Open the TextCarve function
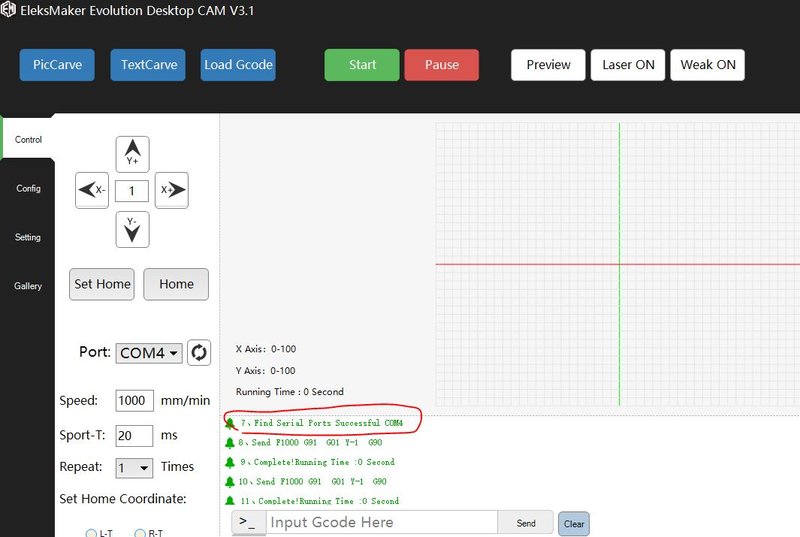 (x=148, y=65)
